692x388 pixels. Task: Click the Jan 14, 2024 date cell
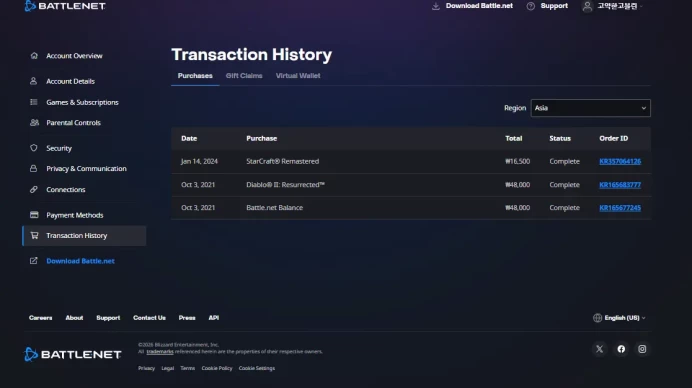coord(199,162)
